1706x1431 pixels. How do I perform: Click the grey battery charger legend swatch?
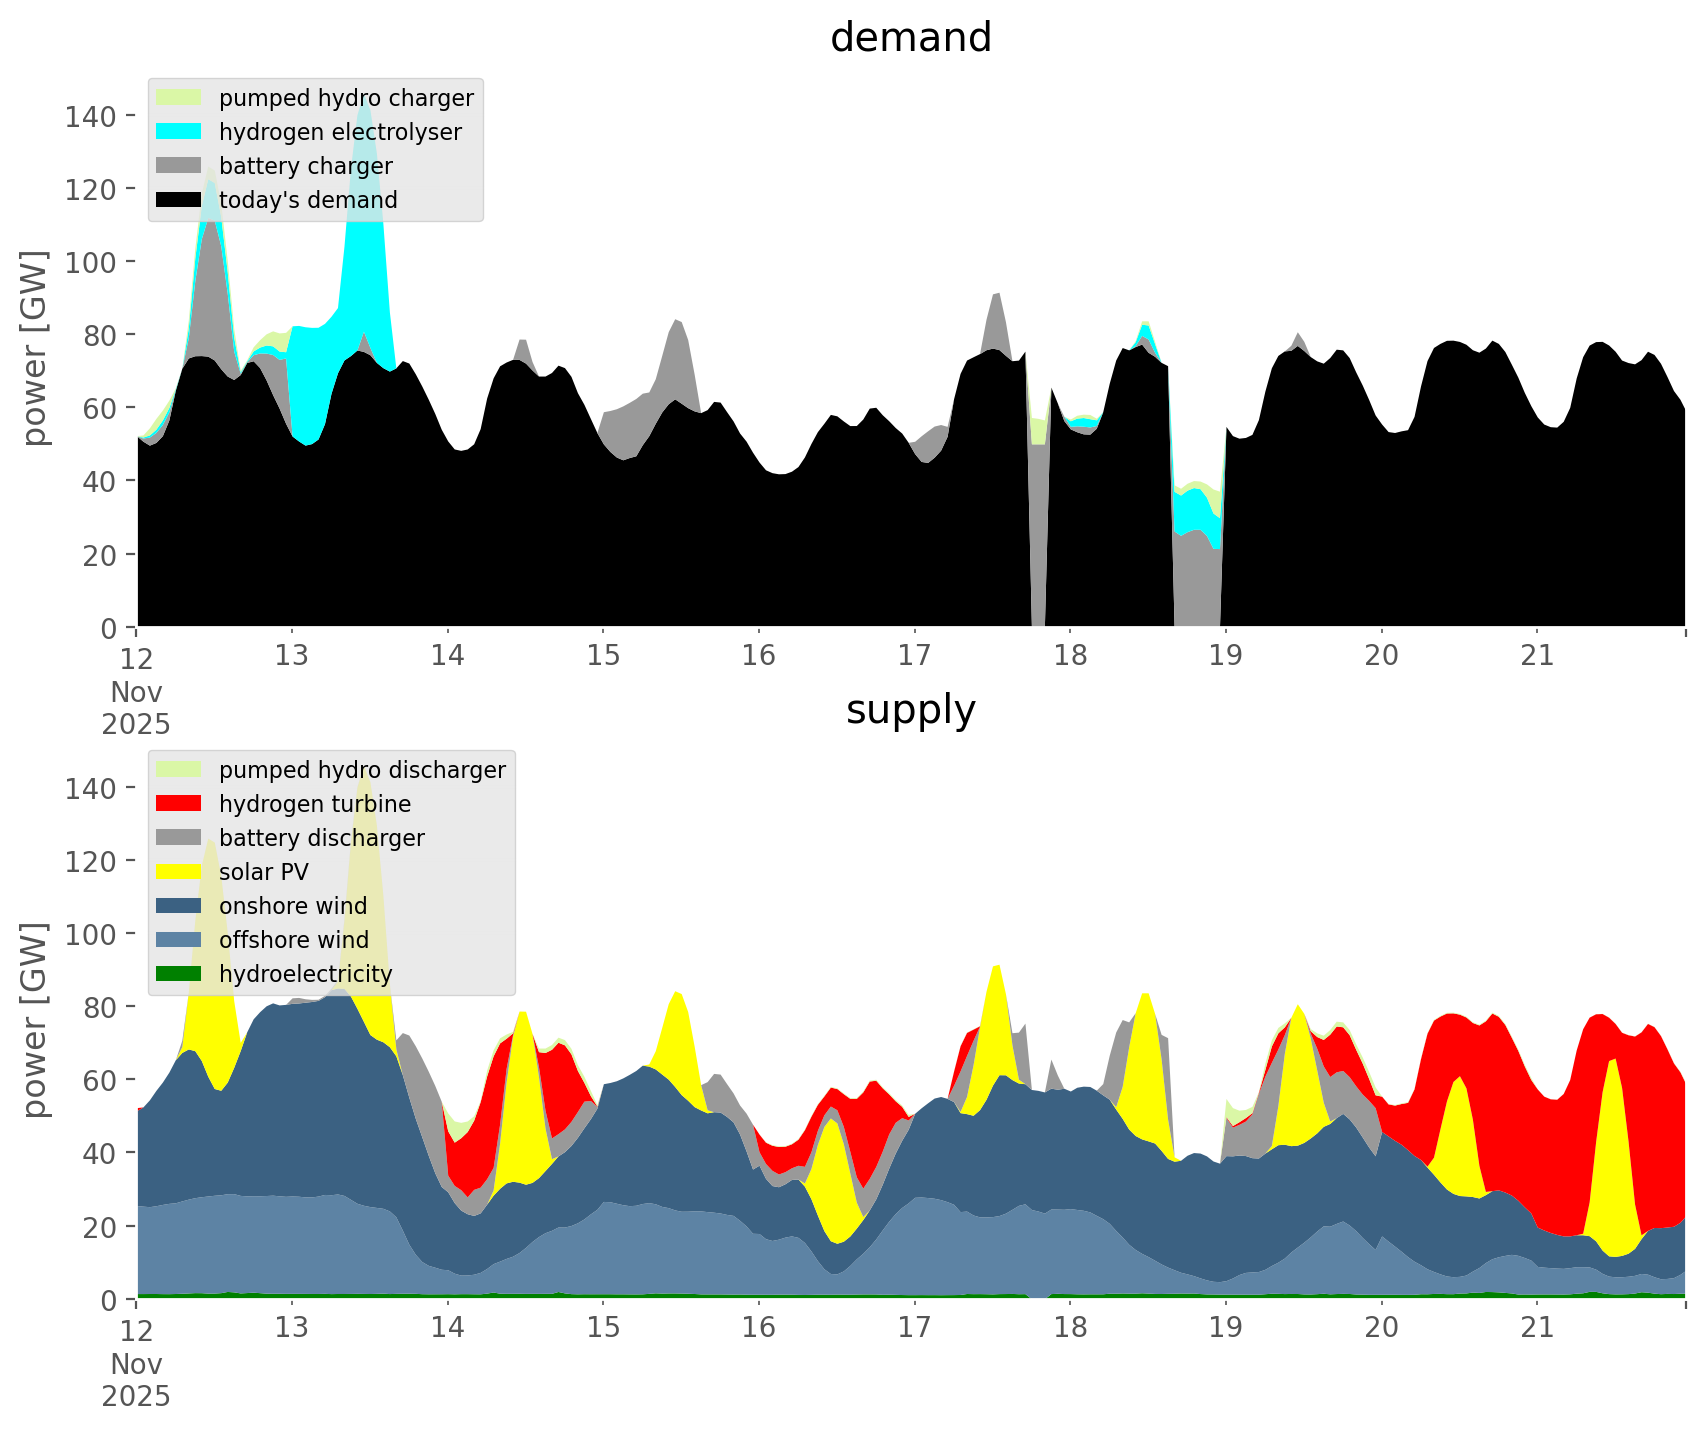click(179, 166)
